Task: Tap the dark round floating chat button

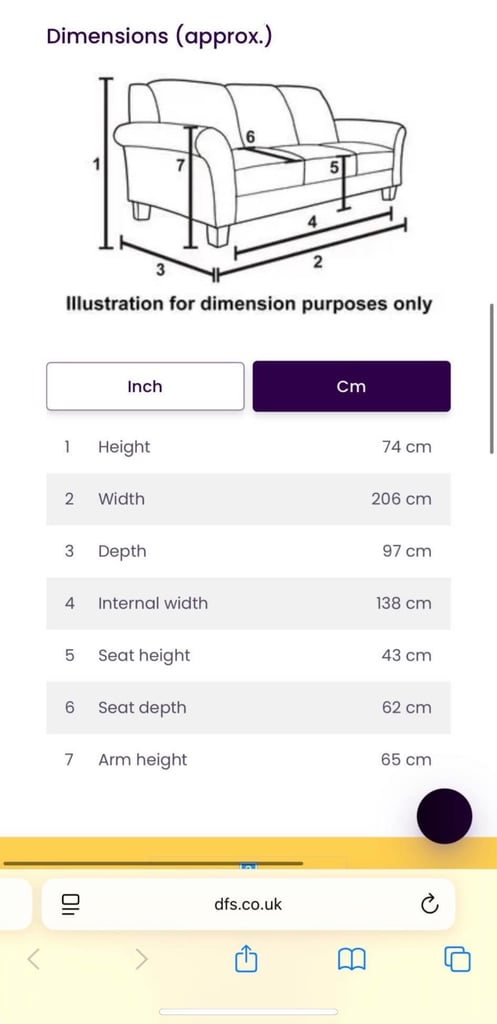Action: [444, 816]
